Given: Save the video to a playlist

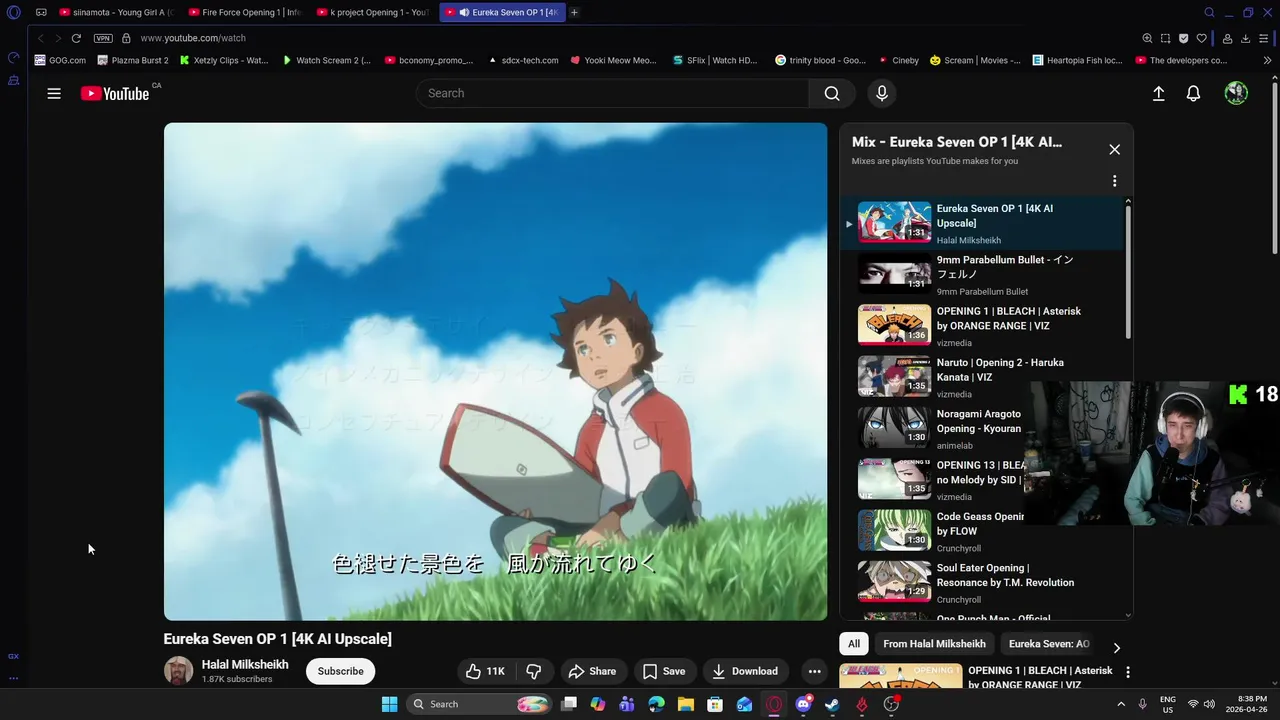Looking at the screenshot, I should pyautogui.click(x=664, y=671).
